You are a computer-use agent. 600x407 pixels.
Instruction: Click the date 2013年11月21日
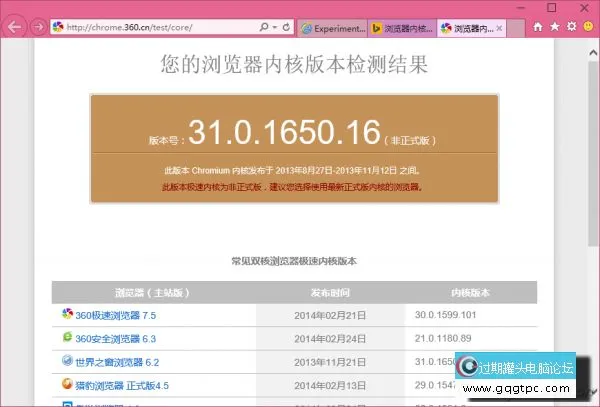[x=330, y=362]
